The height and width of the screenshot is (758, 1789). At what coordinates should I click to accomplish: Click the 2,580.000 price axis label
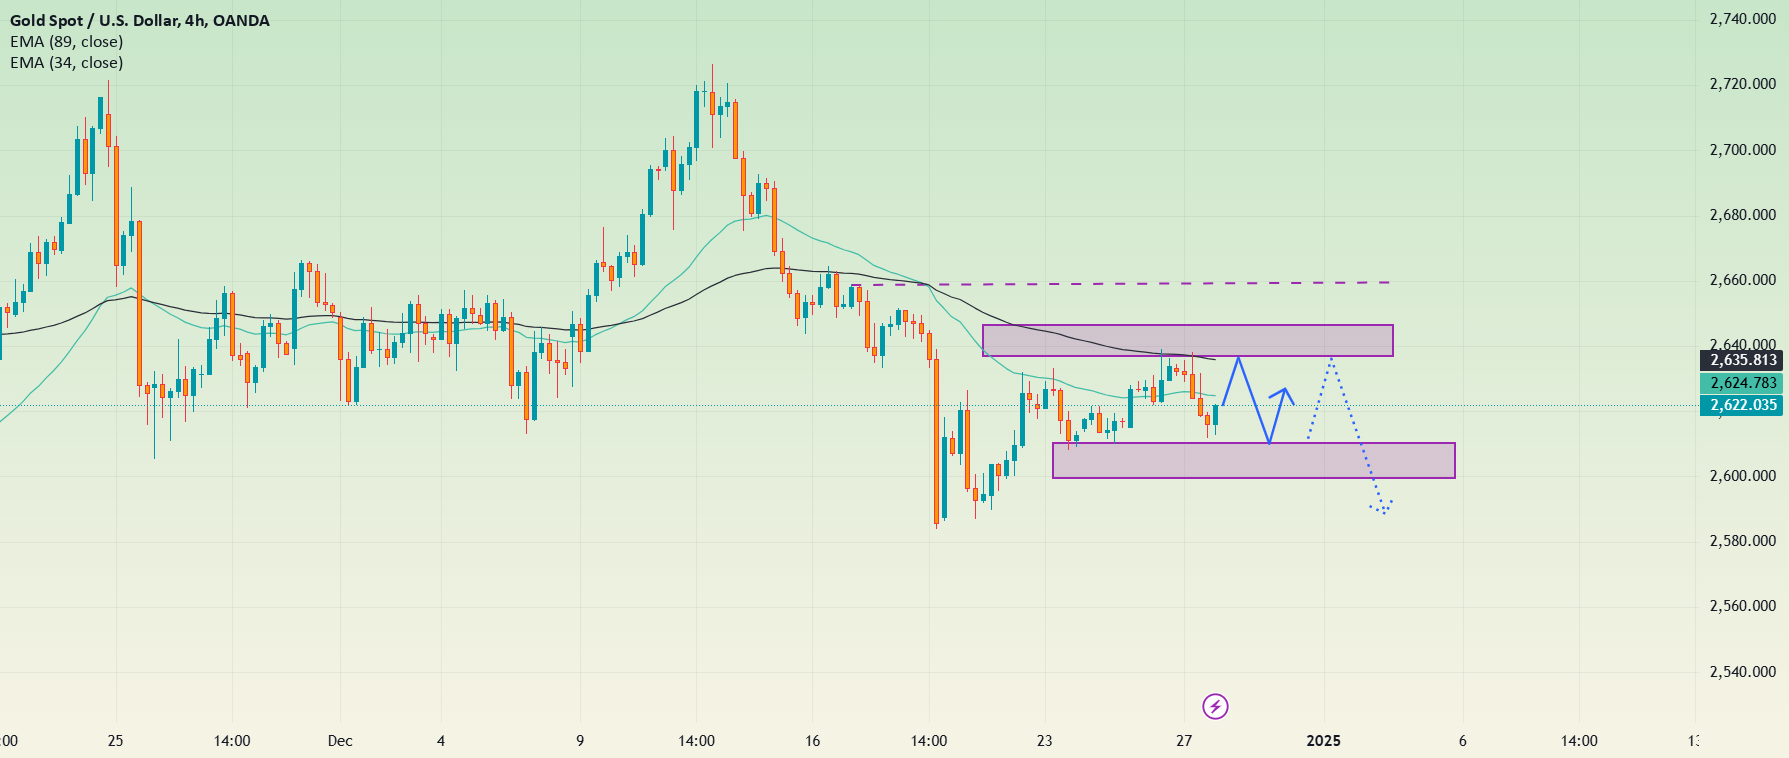(1743, 541)
